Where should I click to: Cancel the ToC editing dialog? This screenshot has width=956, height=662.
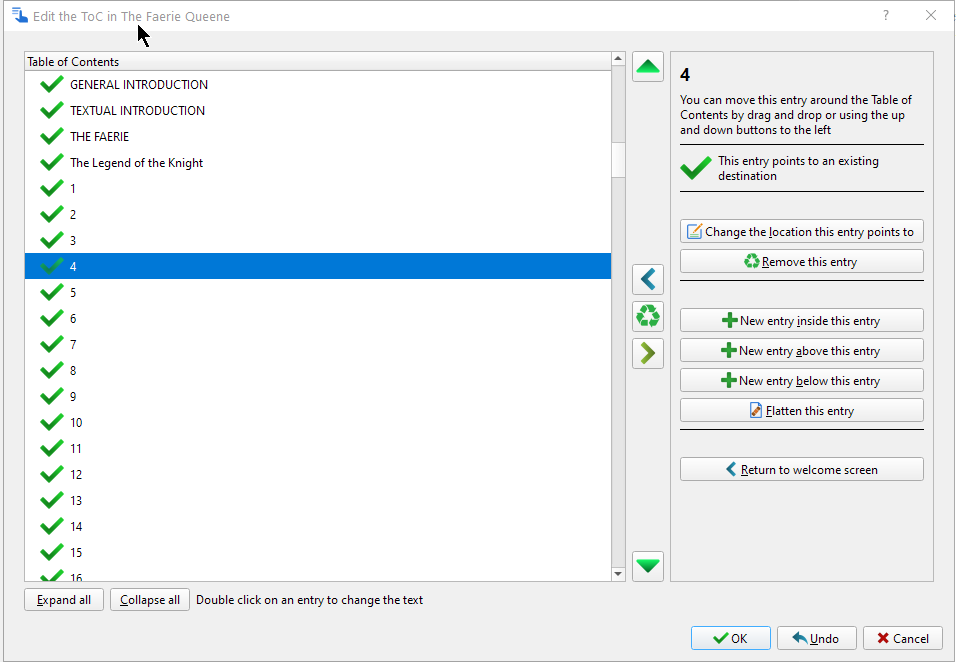click(902, 638)
